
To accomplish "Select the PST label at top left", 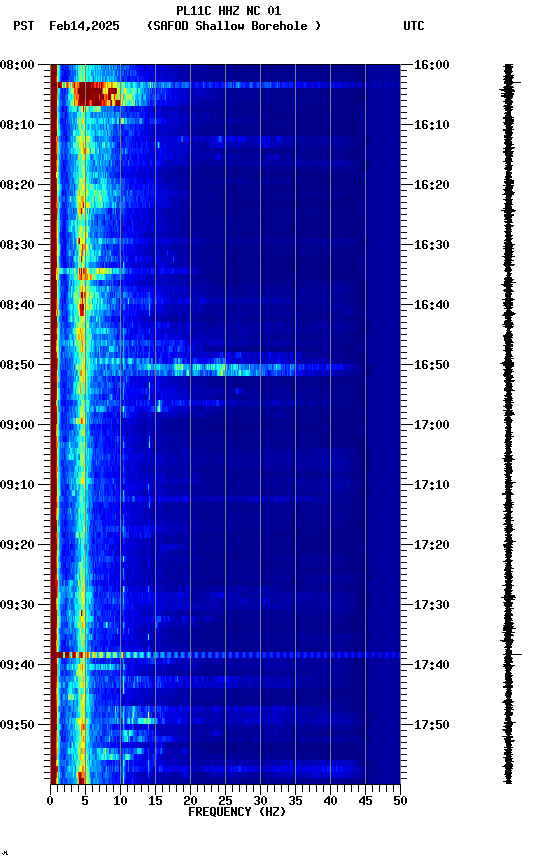I will click(24, 26).
